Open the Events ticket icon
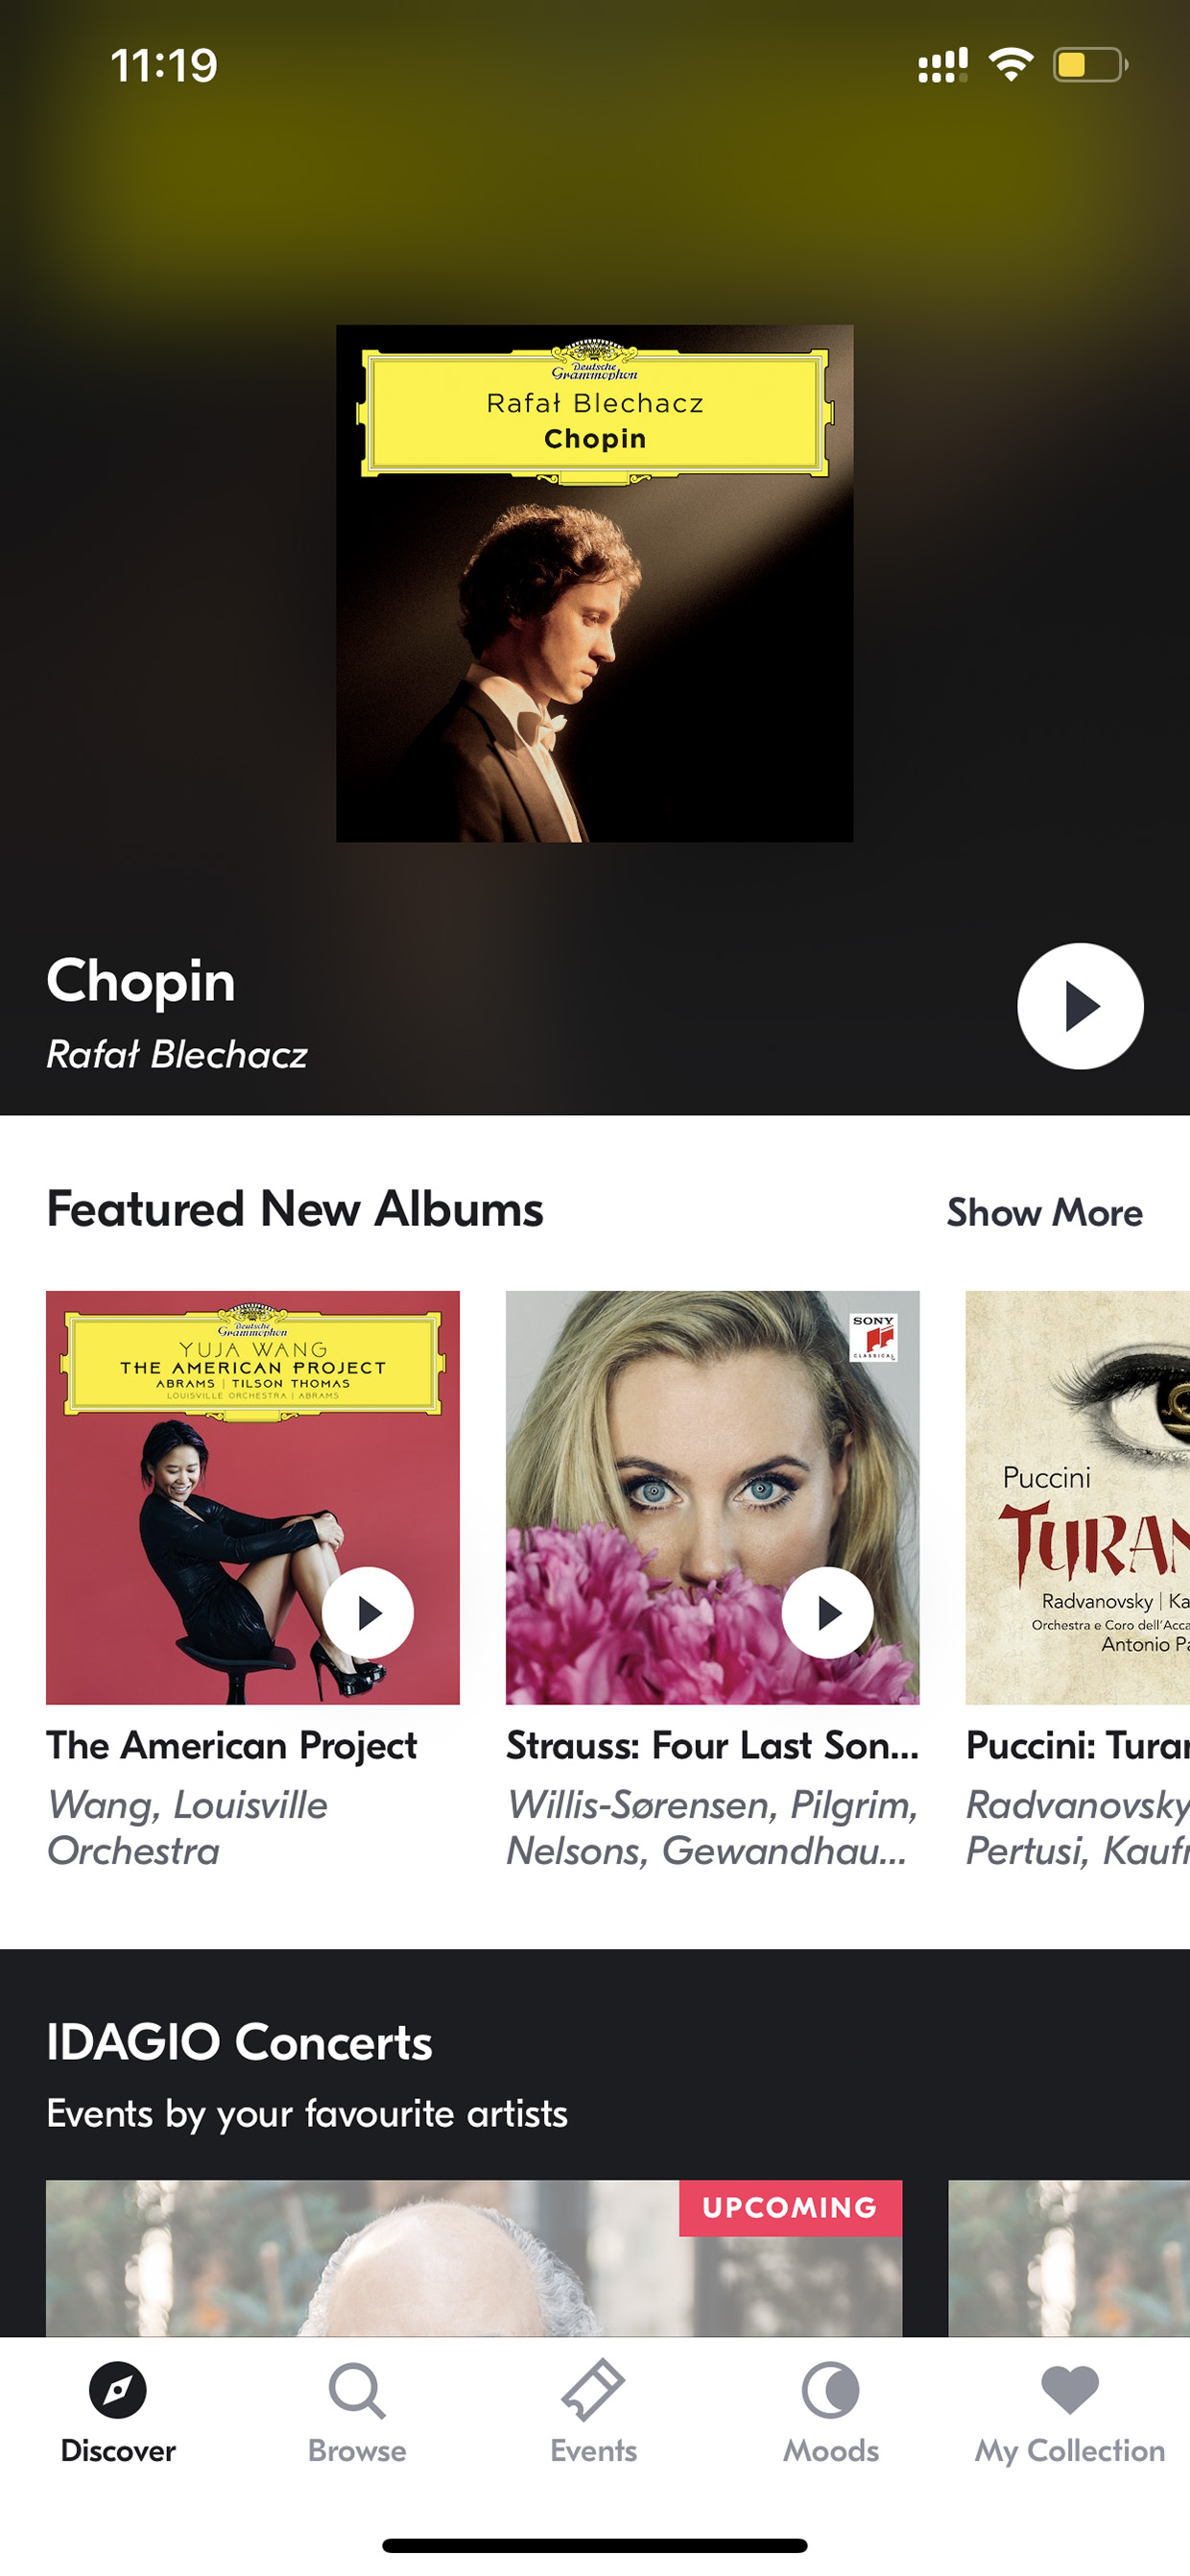 coord(593,2391)
